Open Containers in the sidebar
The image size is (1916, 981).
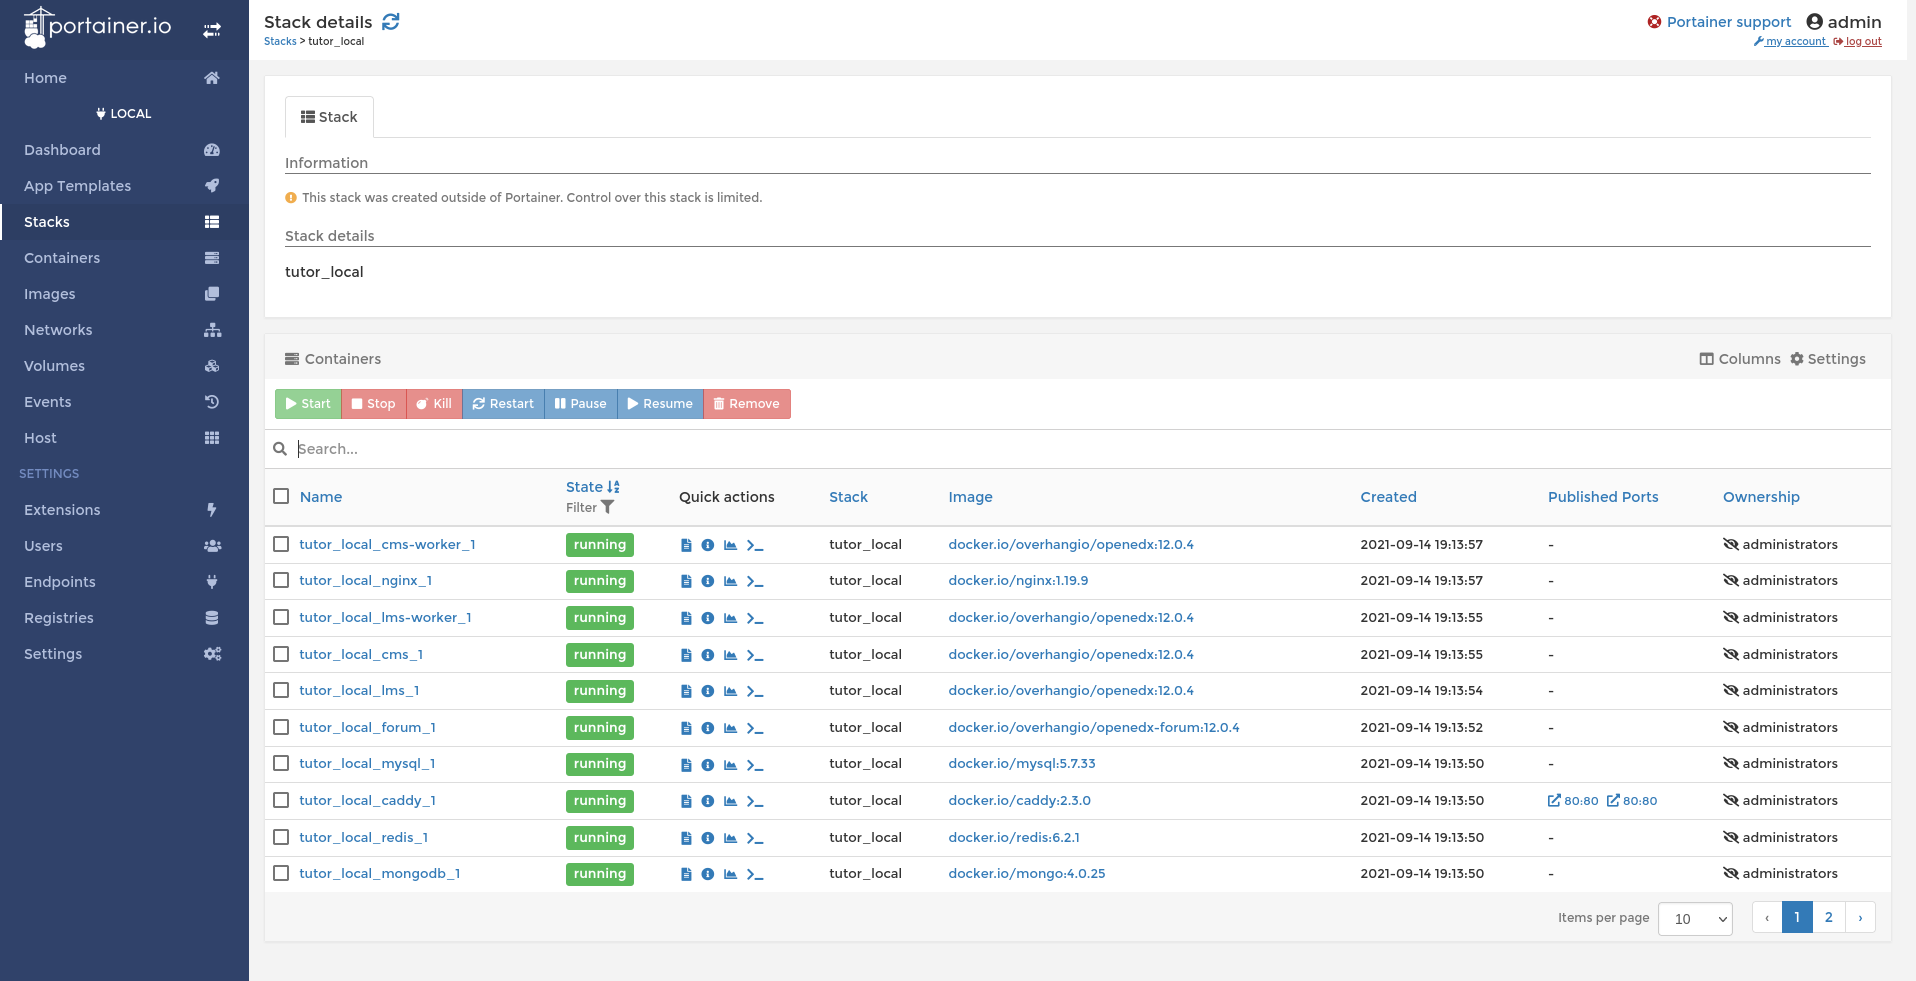(62, 258)
